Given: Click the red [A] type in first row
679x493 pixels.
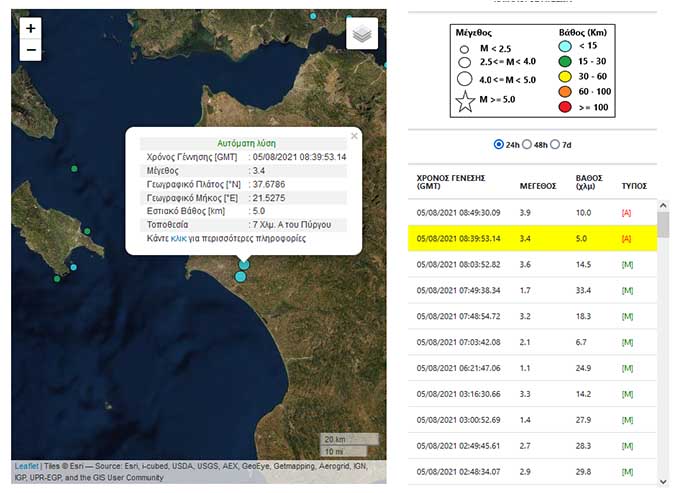Looking at the screenshot, I should pyautogui.click(x=626, y=213).
